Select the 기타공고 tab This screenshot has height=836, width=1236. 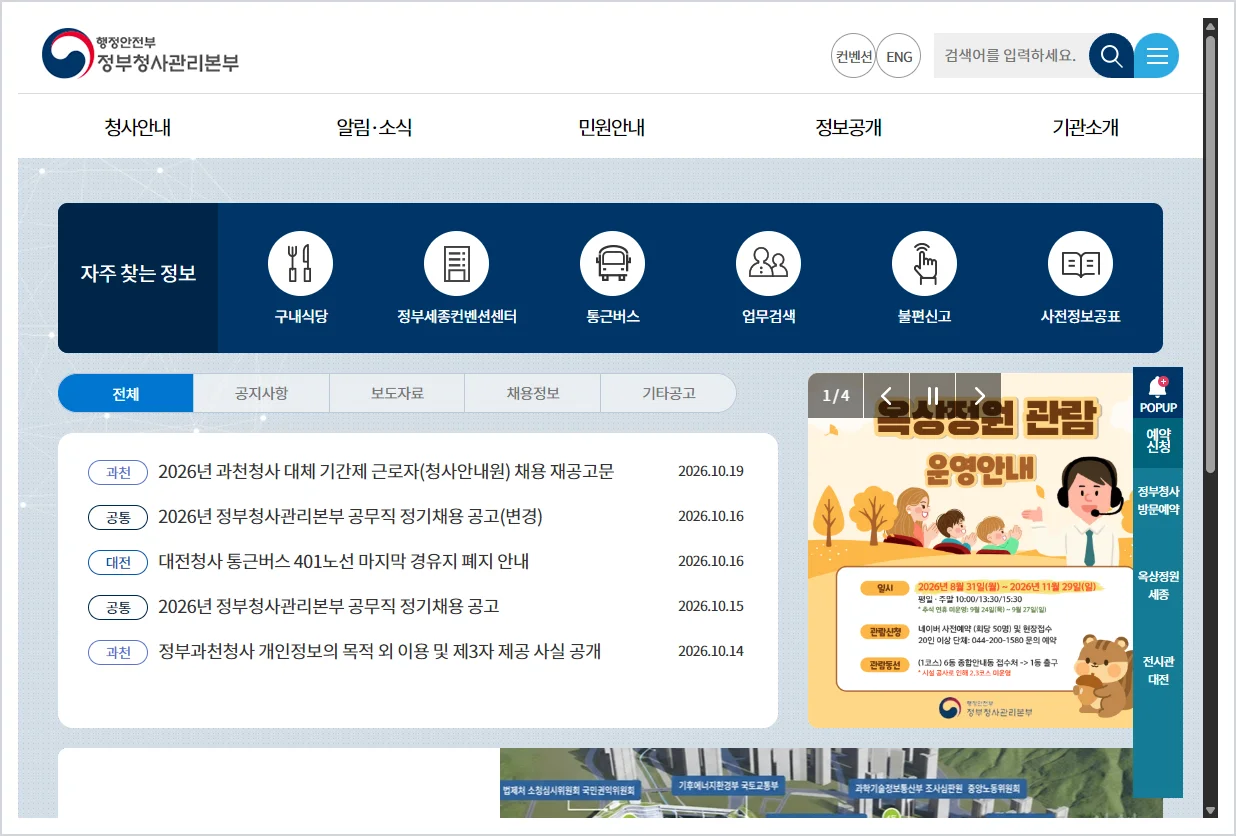pos(668,393)
